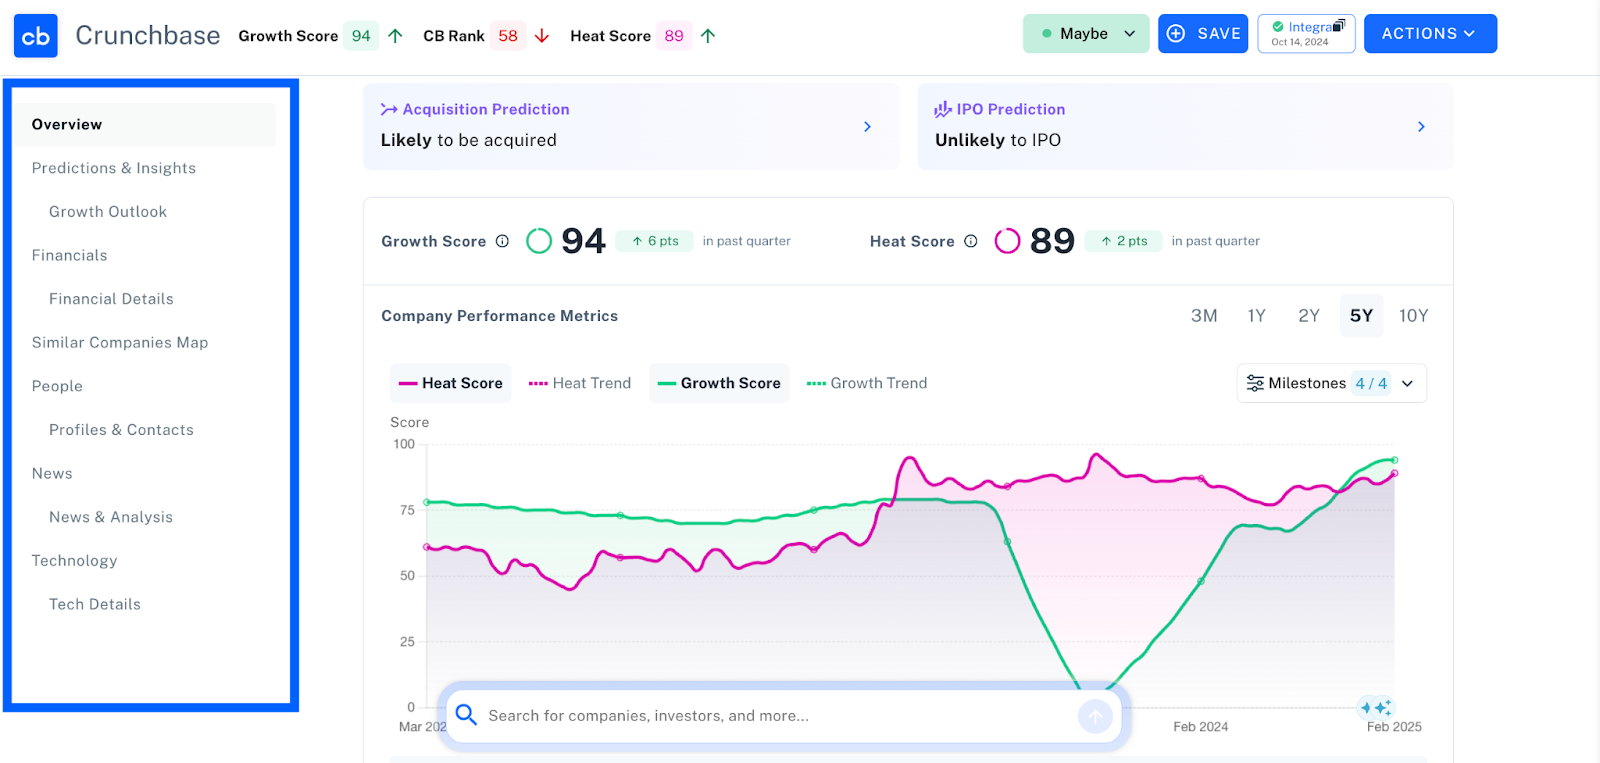Click the Acquisition Prediction arrow icon
Image resolution: width=1600 pixels, height=763 pixels.
(389, 109)
